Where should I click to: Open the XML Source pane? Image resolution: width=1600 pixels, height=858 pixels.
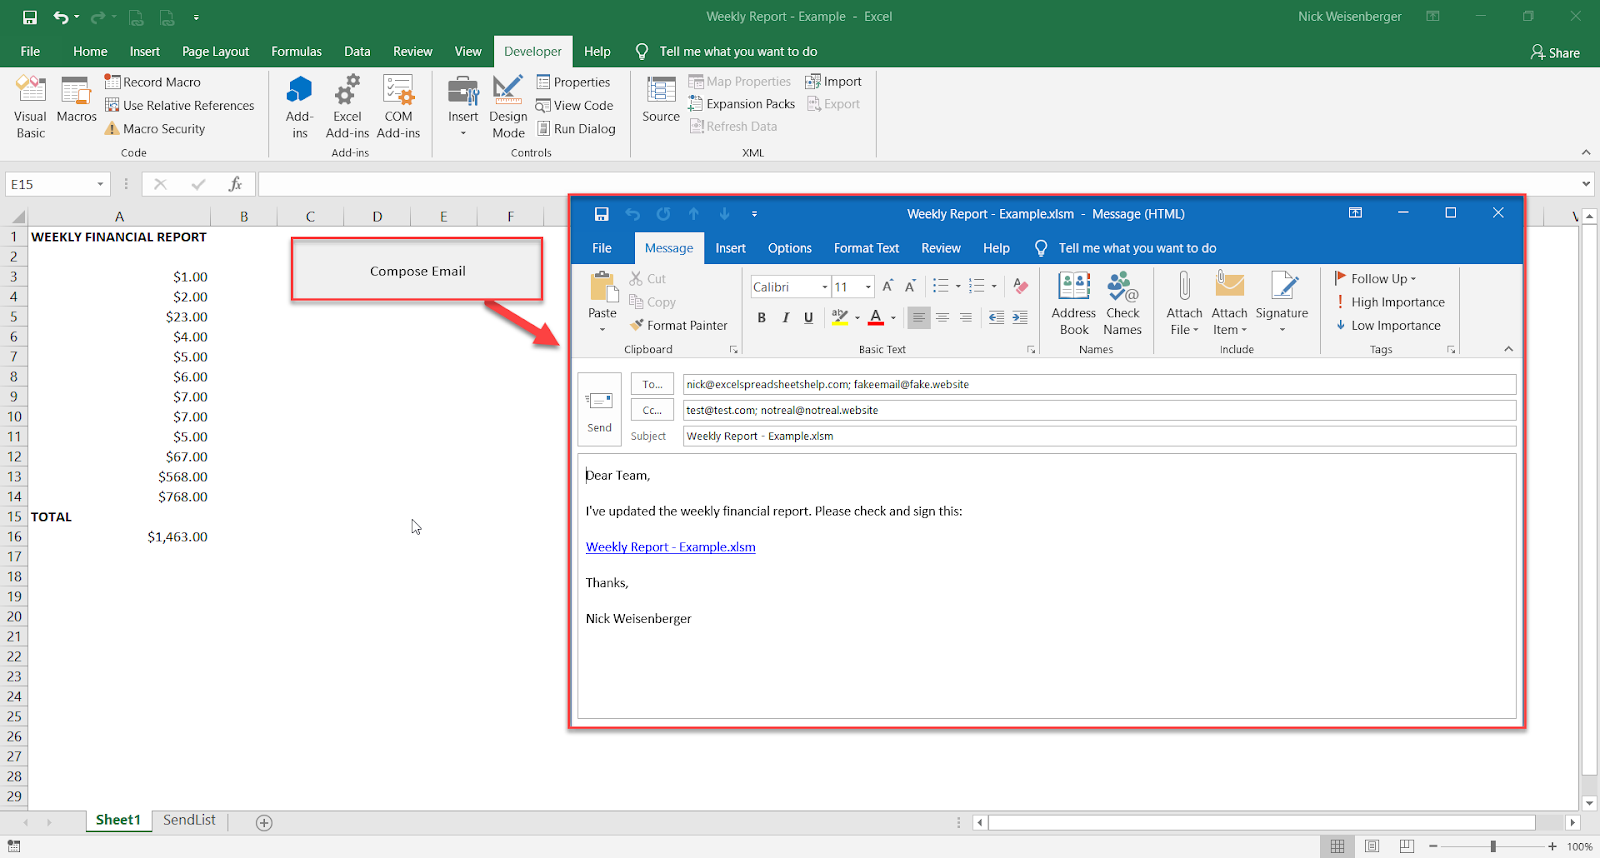click(x=661, y=99)
